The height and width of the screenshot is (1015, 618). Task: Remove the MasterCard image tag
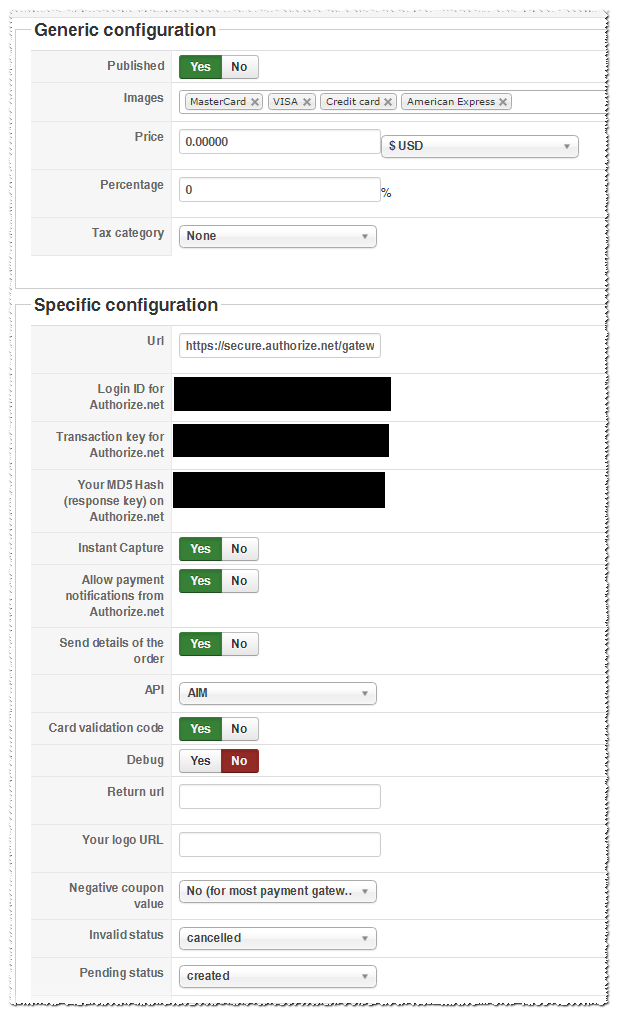tap(255, 102)
